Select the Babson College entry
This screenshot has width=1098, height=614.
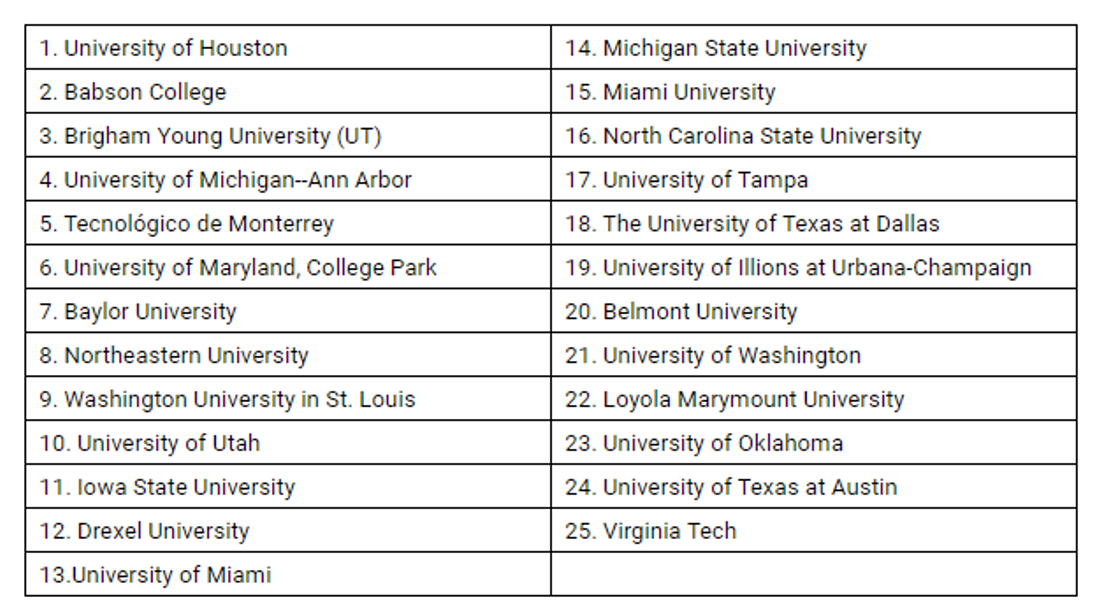(x=133, y=92)
